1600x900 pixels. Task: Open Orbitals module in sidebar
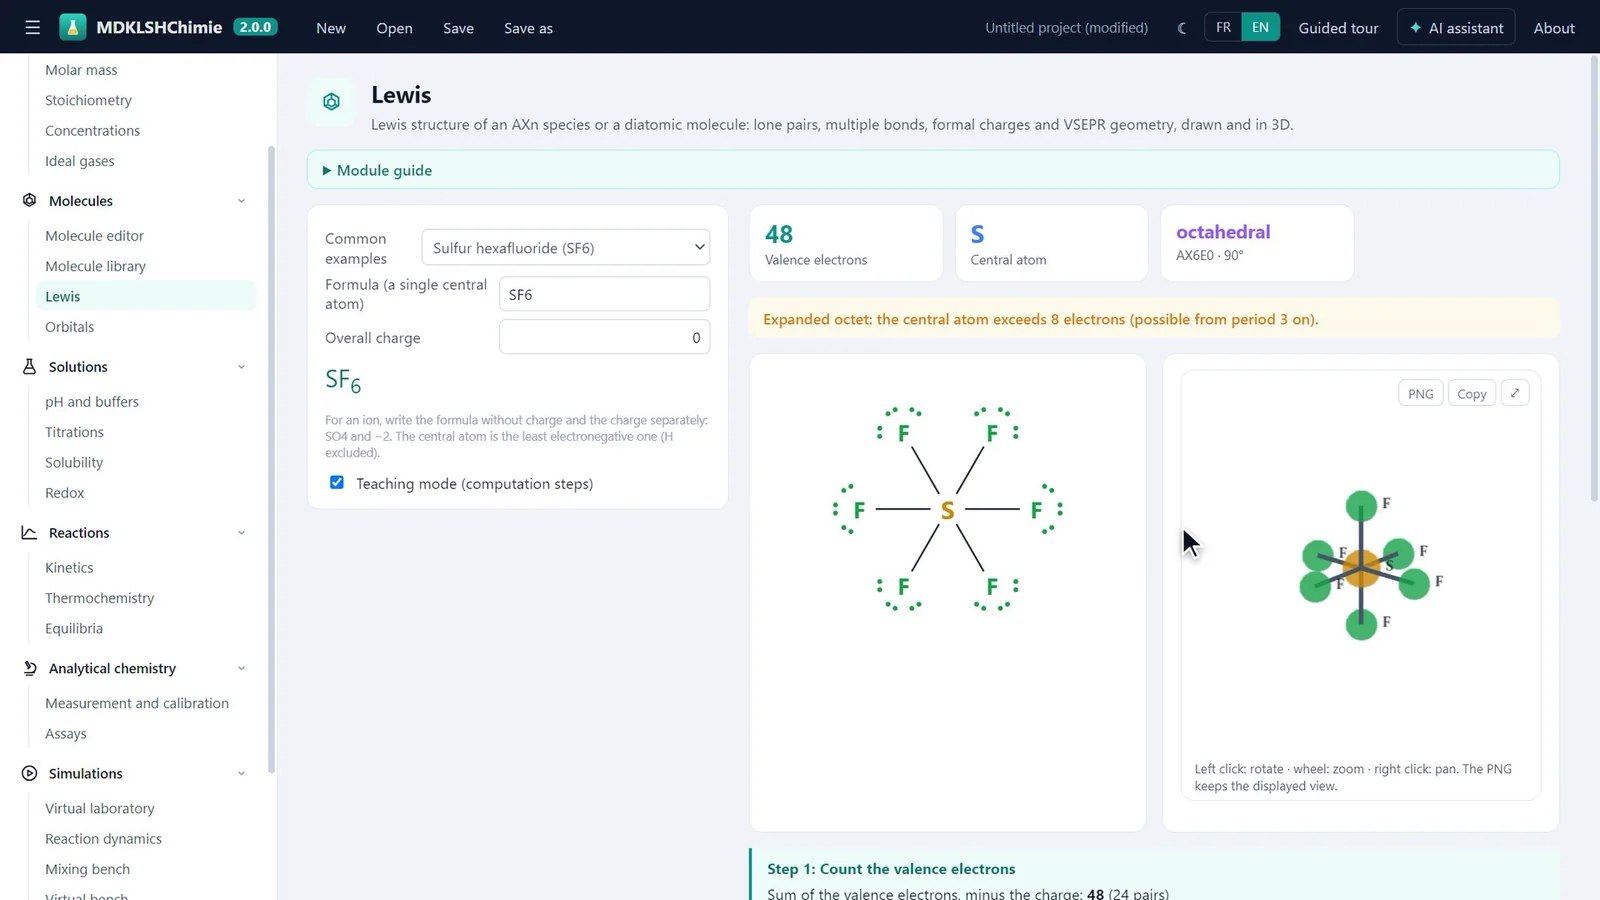pos(69,327)
